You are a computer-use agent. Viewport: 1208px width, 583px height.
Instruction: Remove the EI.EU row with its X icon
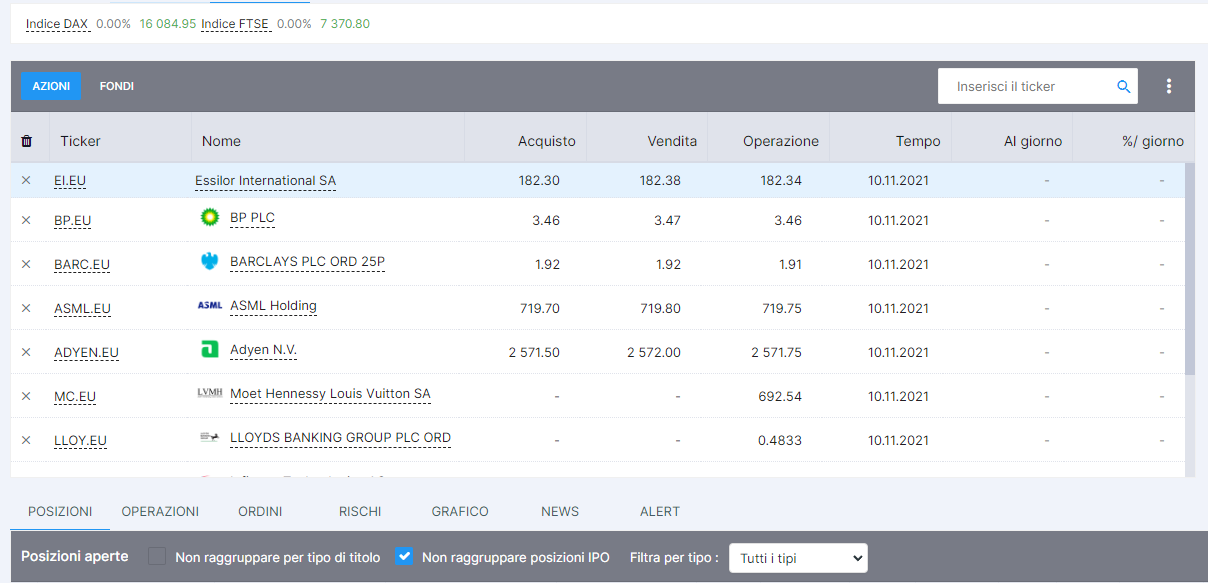click(x=26, y=181)
